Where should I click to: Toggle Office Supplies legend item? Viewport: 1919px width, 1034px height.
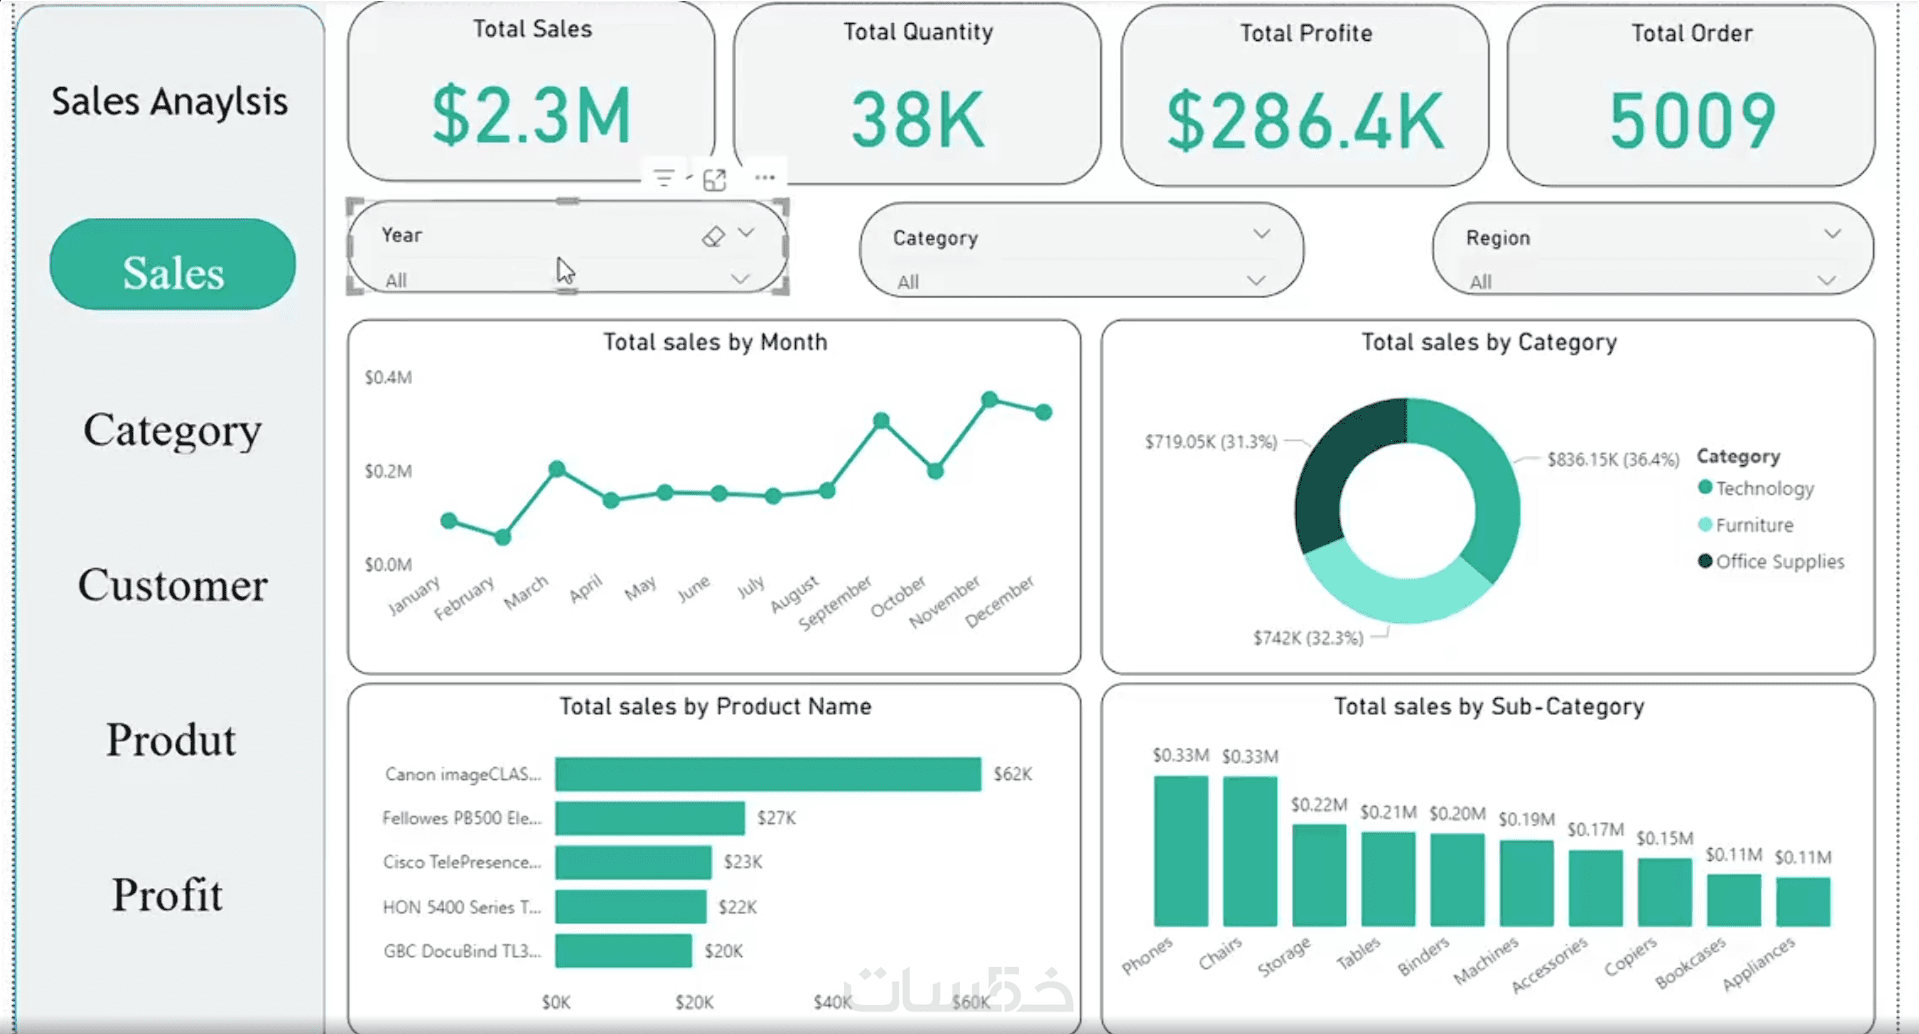click(x=1771, y=562)
